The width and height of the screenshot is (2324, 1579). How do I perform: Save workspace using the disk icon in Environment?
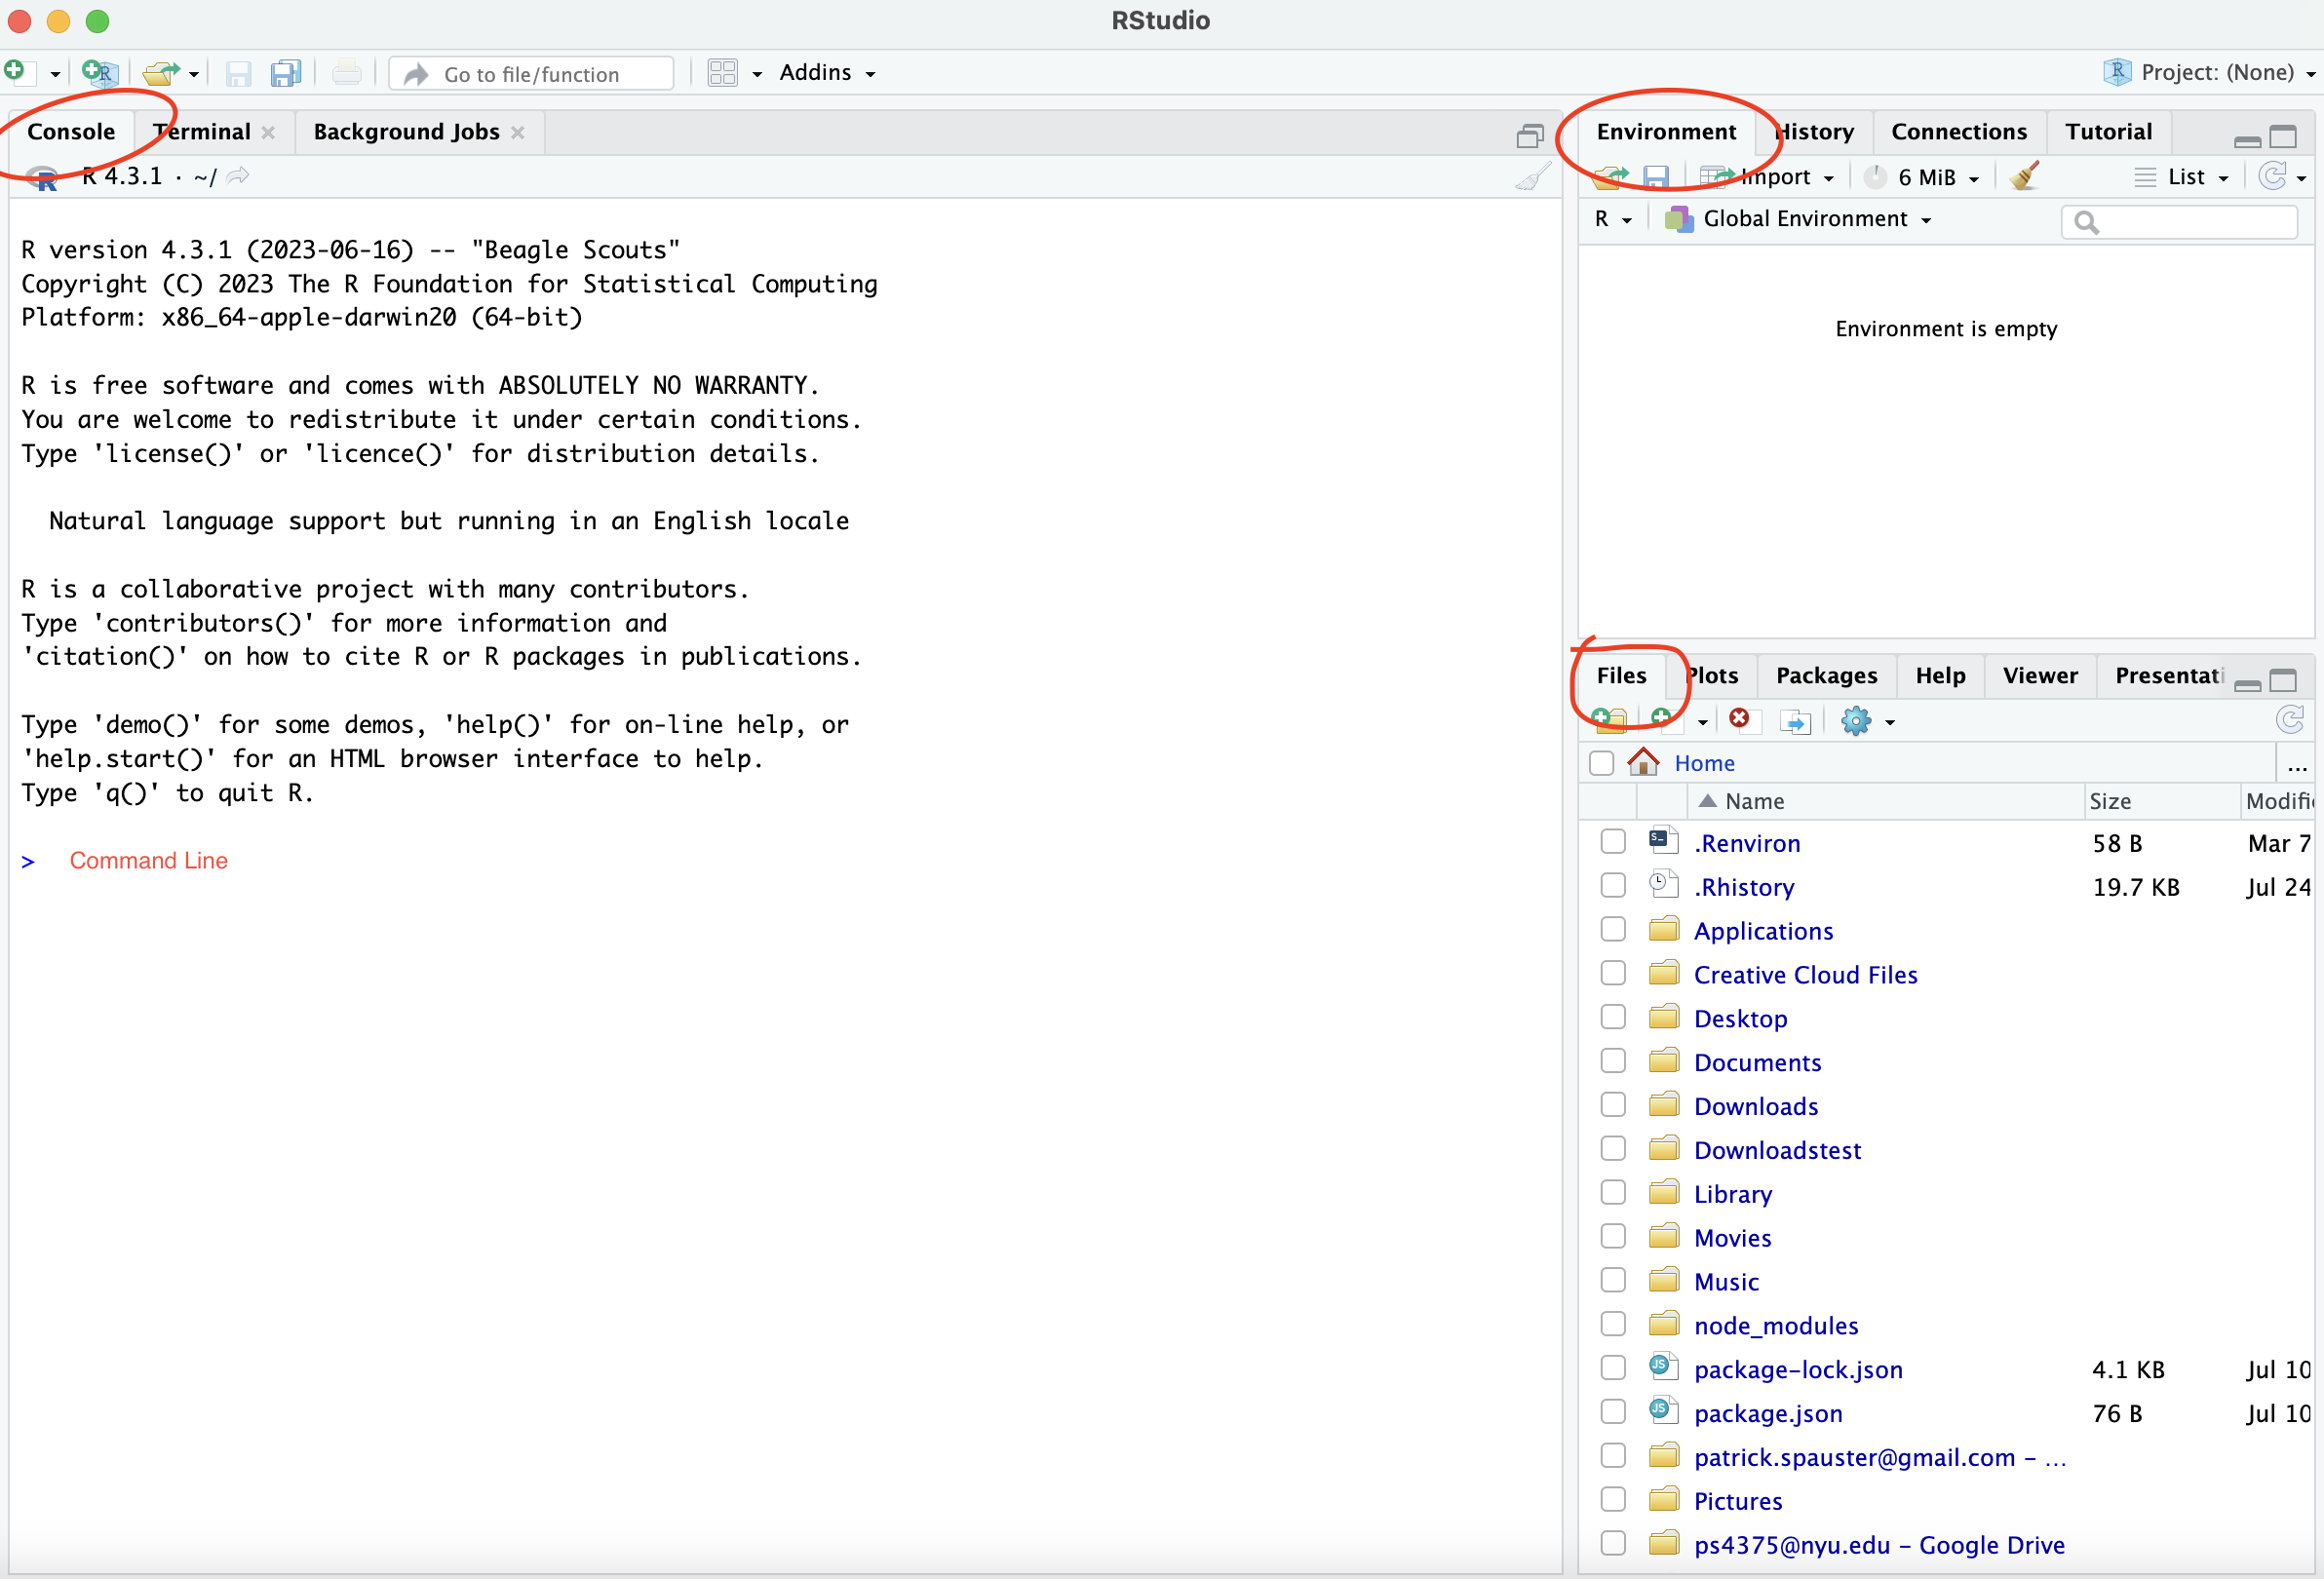coord(1657,176)
